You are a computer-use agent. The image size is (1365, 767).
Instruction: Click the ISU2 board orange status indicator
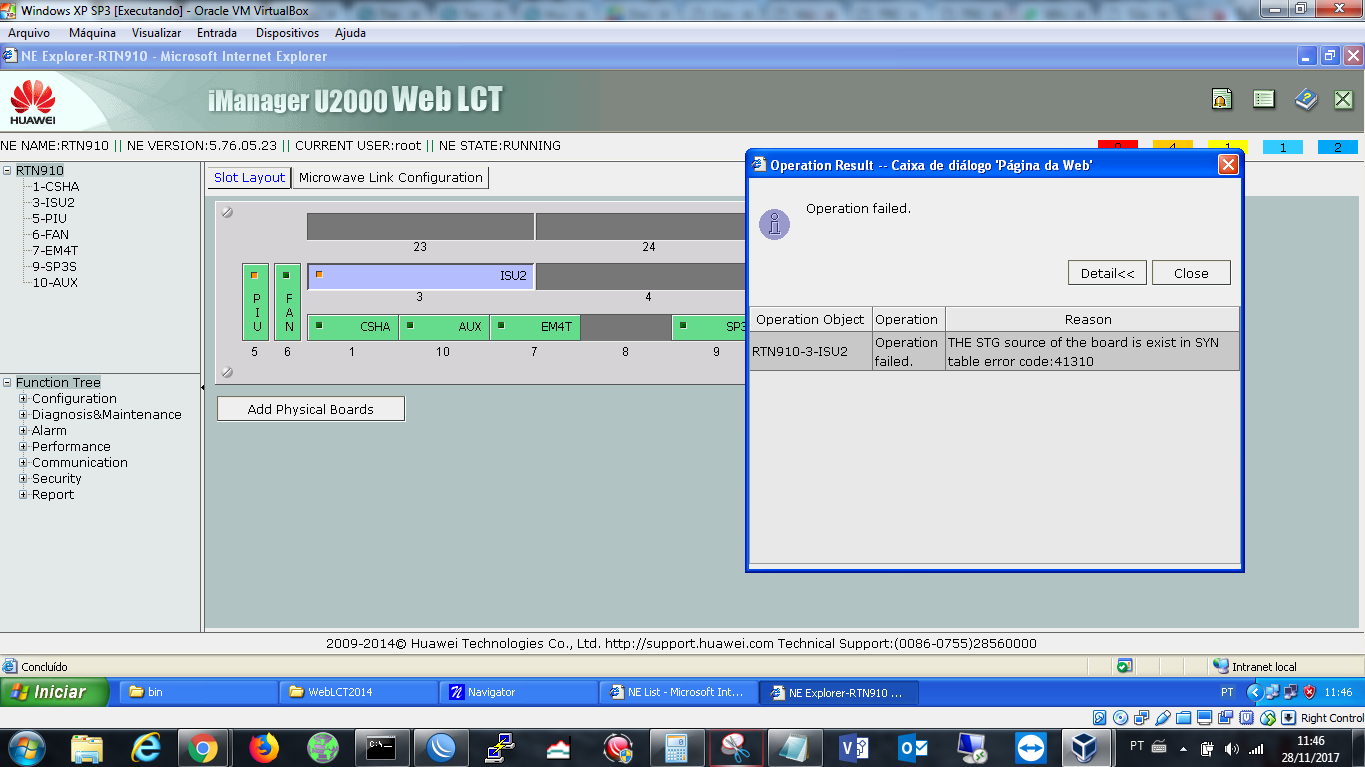tap(319, 275)
